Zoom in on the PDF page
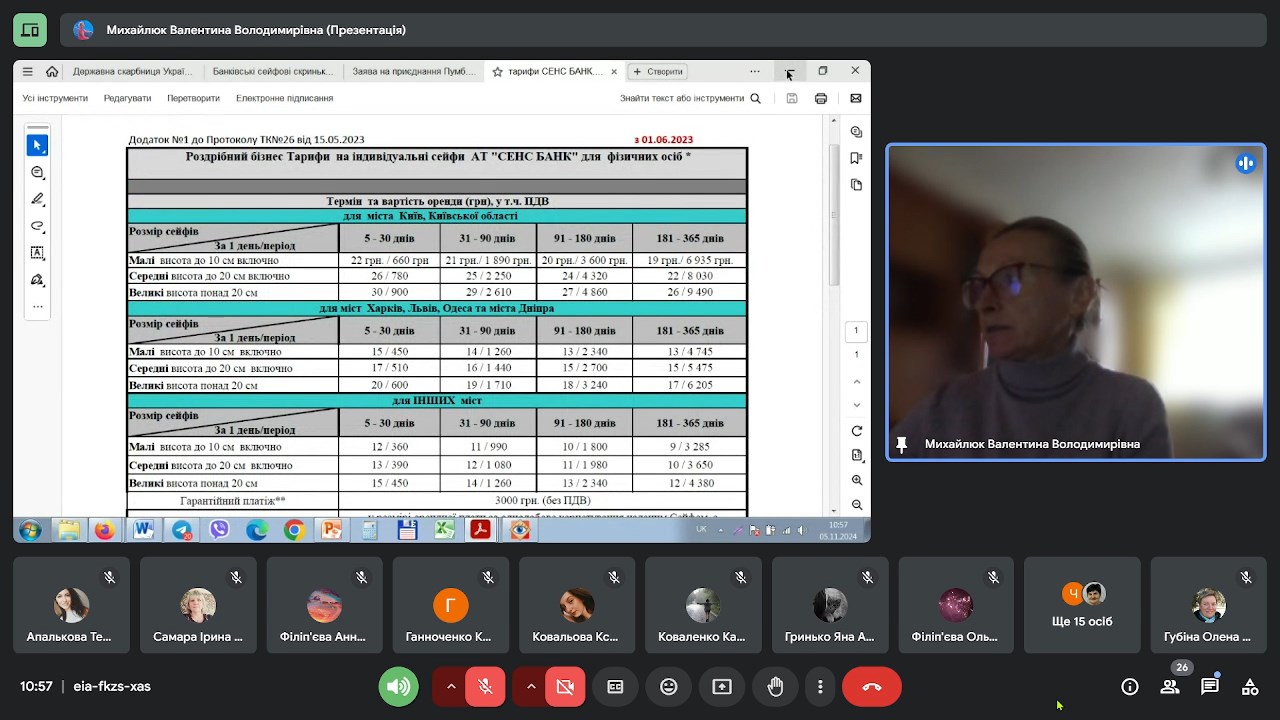The width and height of the screenshot is (1280, 720). pyautogui.click(x=857, y=480)
